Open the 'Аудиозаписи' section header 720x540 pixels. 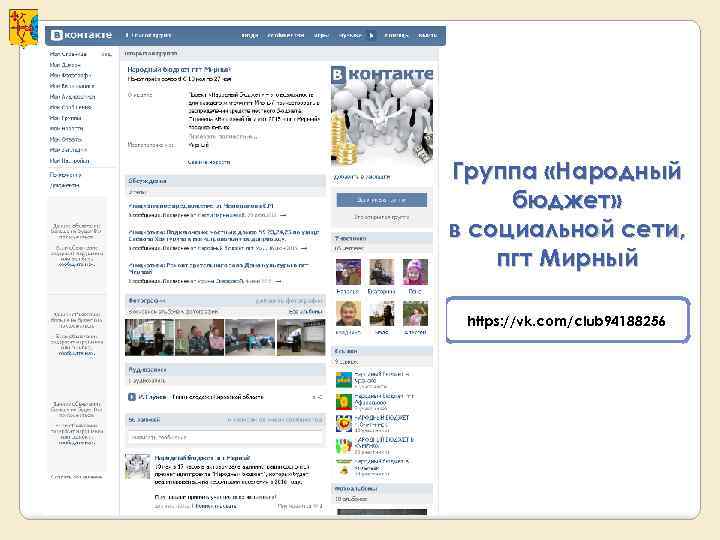pyautogui.click(x=225, y=370)
